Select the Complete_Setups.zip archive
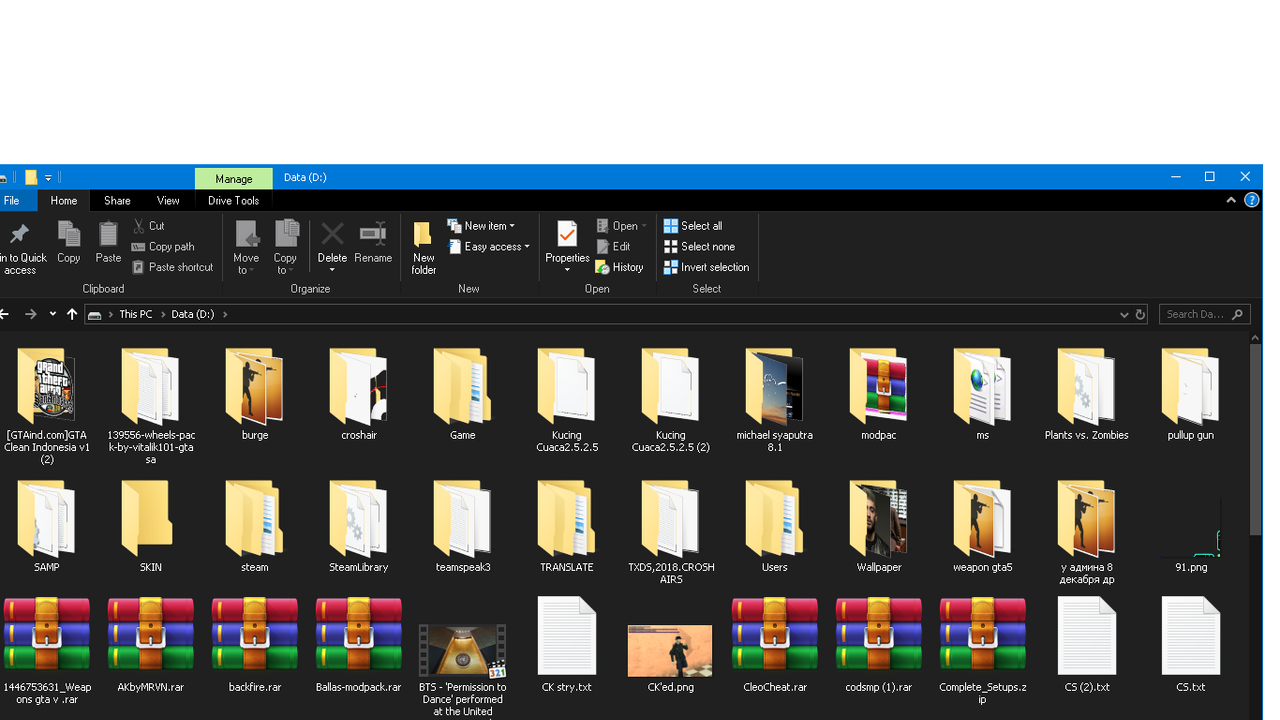This screenshot has height=720, width=1280. pyautogui.click(x=983, y=651)
